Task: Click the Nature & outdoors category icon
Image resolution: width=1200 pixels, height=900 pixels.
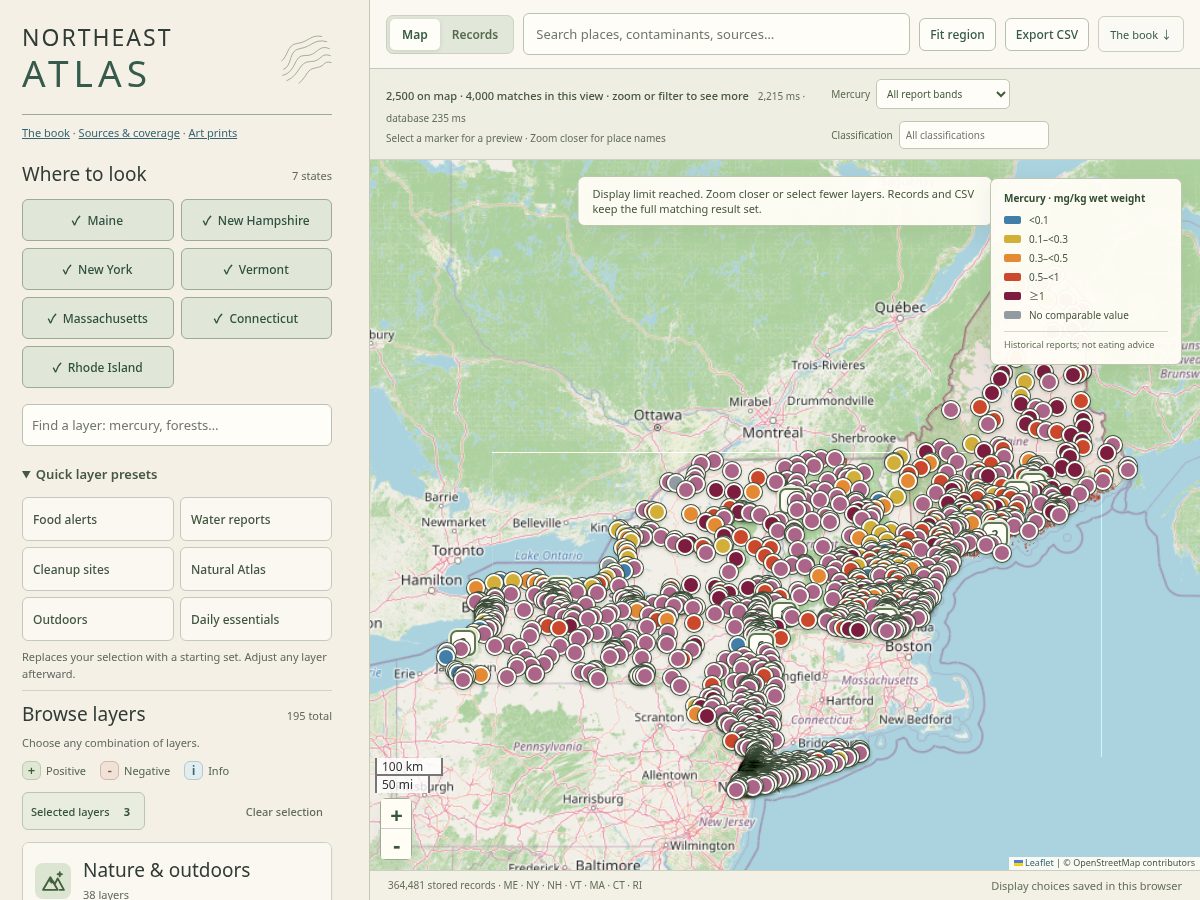Action: 53,880
